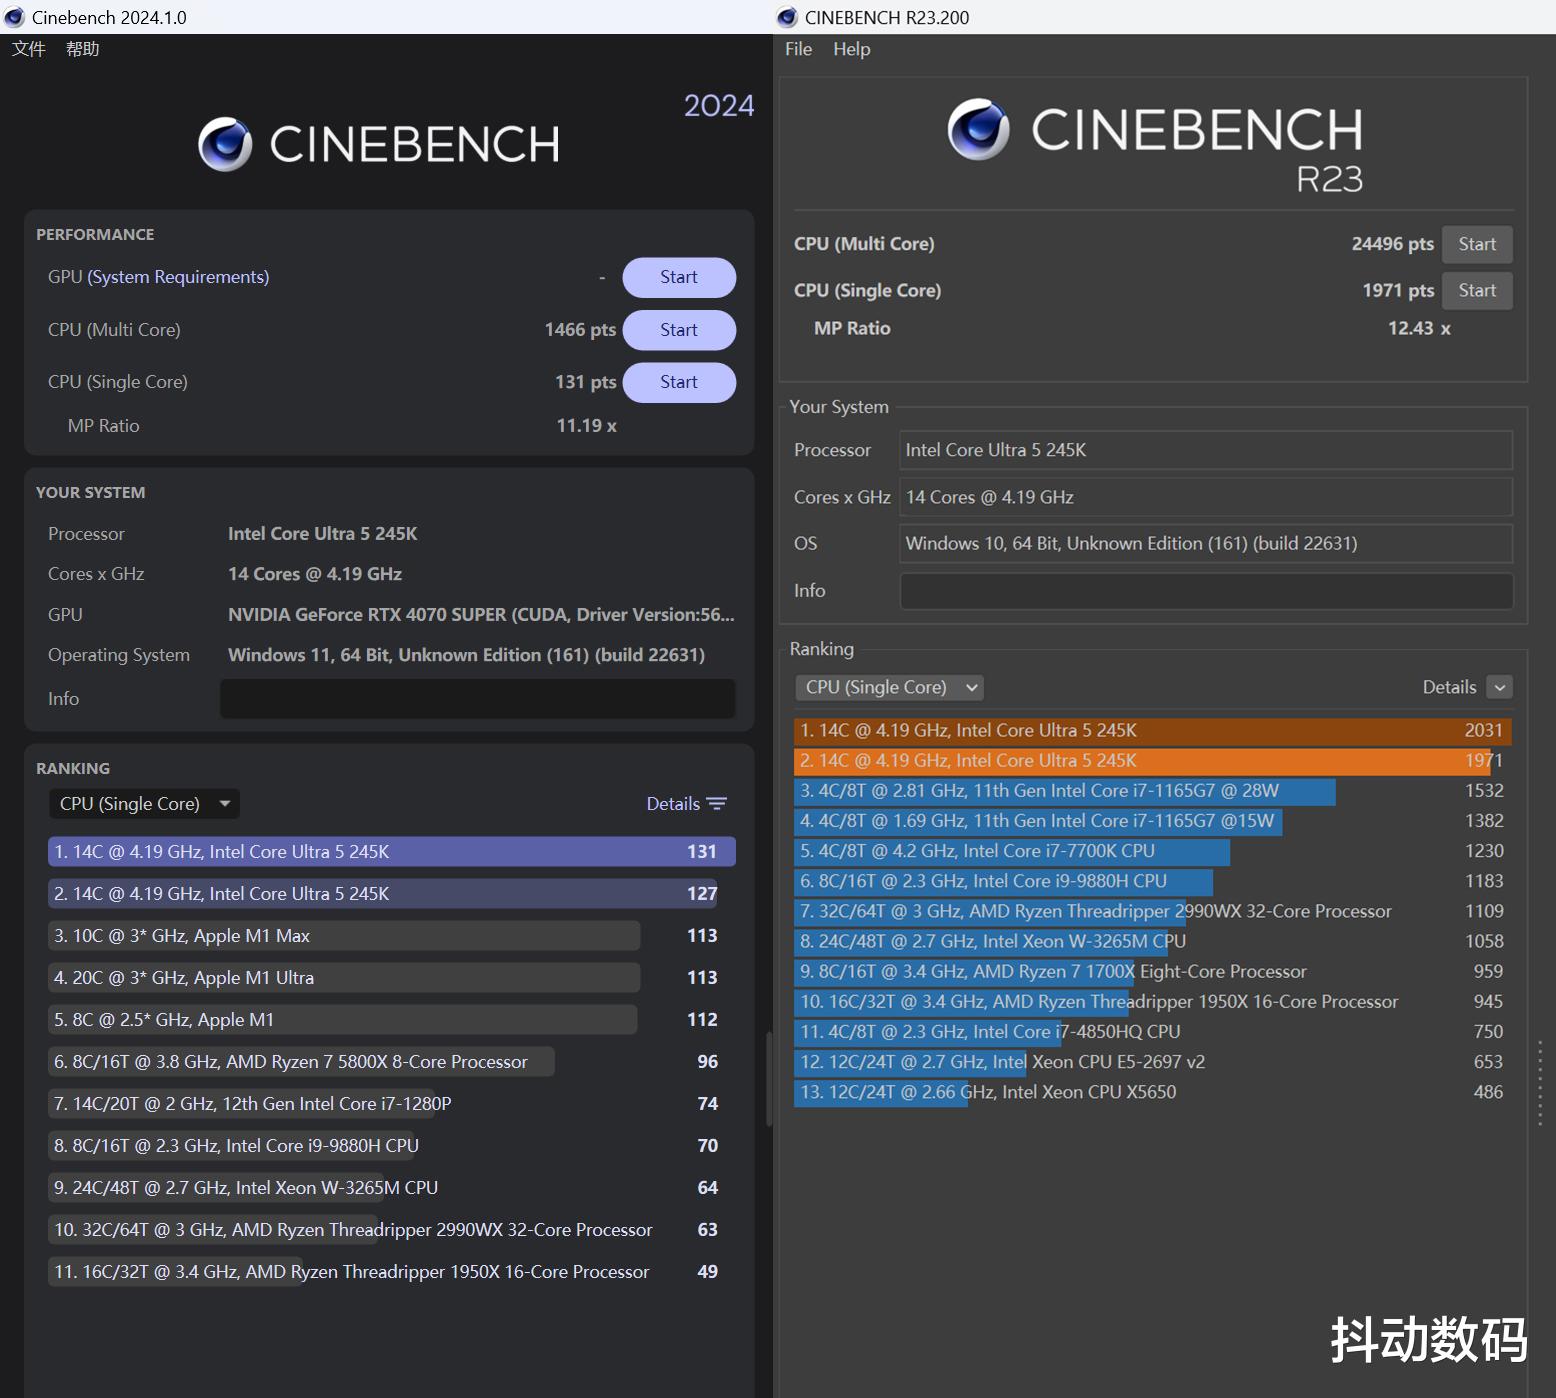Click the Cinebench 2024 sphere logo
Viewport: 1556px width, 1398px height.
[x=225, y=144]
